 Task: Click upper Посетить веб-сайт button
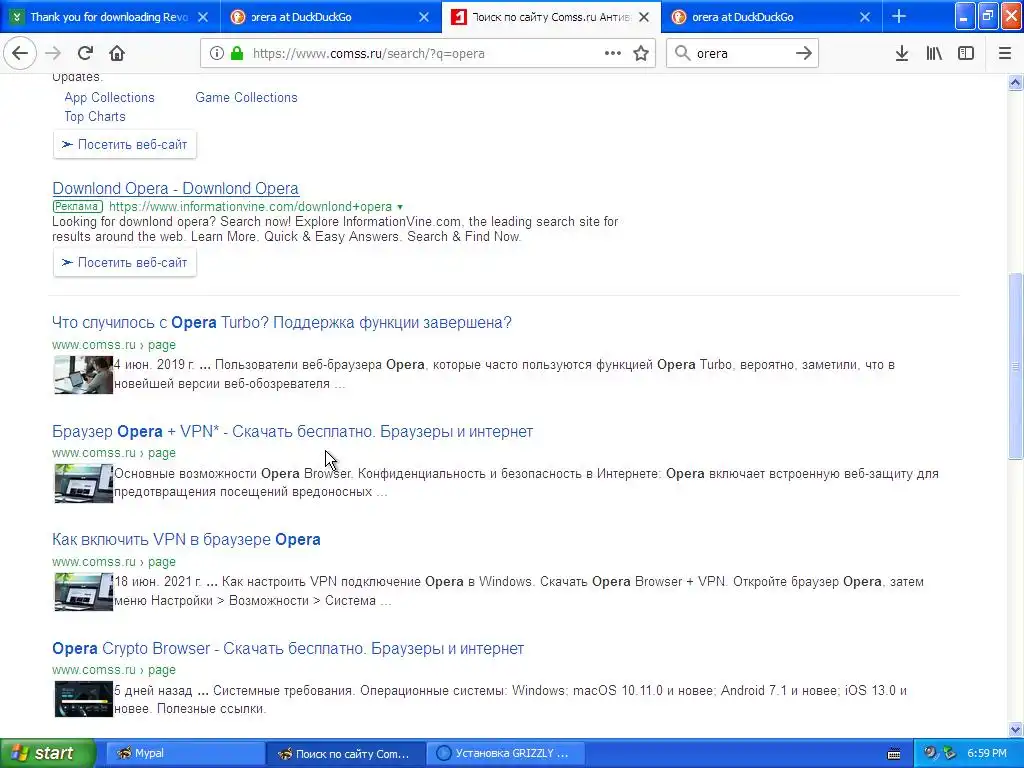coord(125,144)
